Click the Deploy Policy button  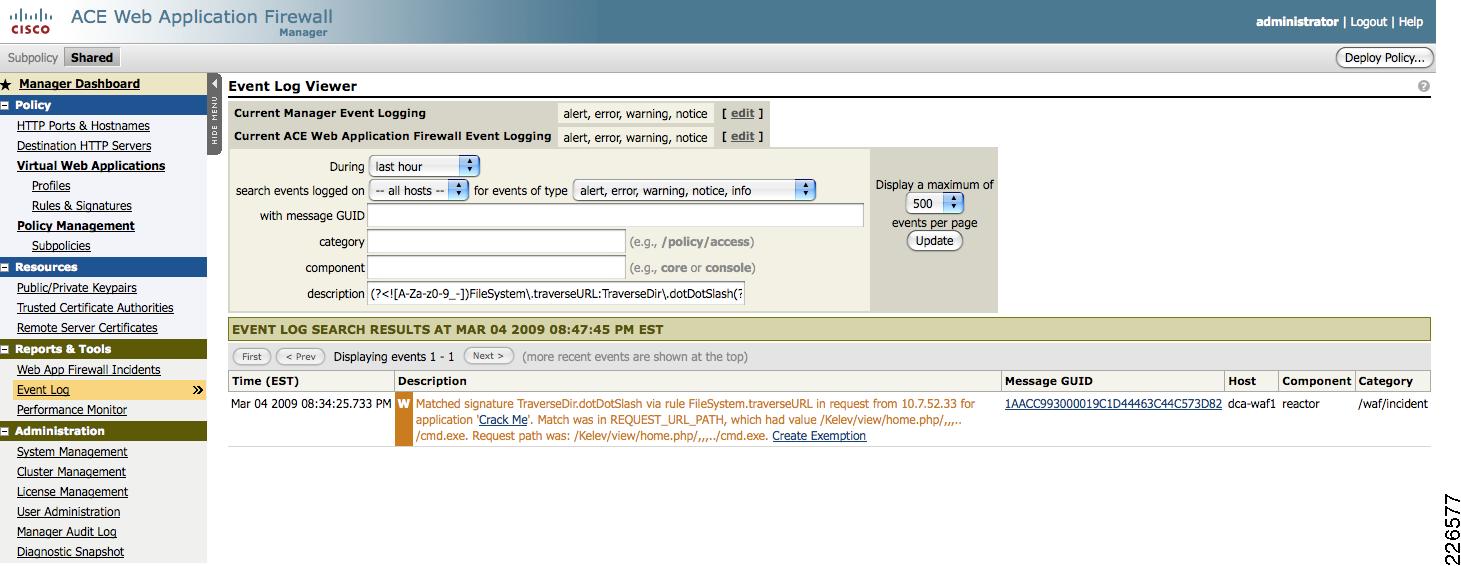coord(1385,58)
